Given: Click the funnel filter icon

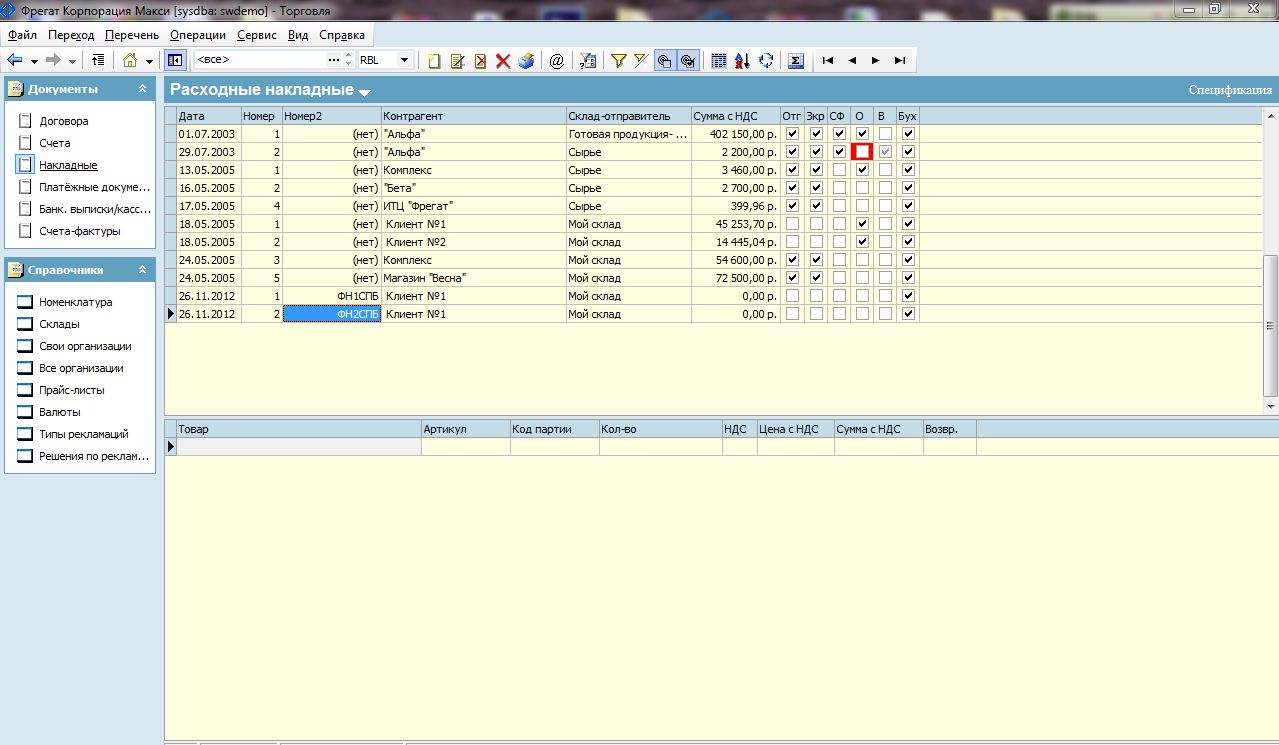Looking at the screenshot, I should pos(618,61).
